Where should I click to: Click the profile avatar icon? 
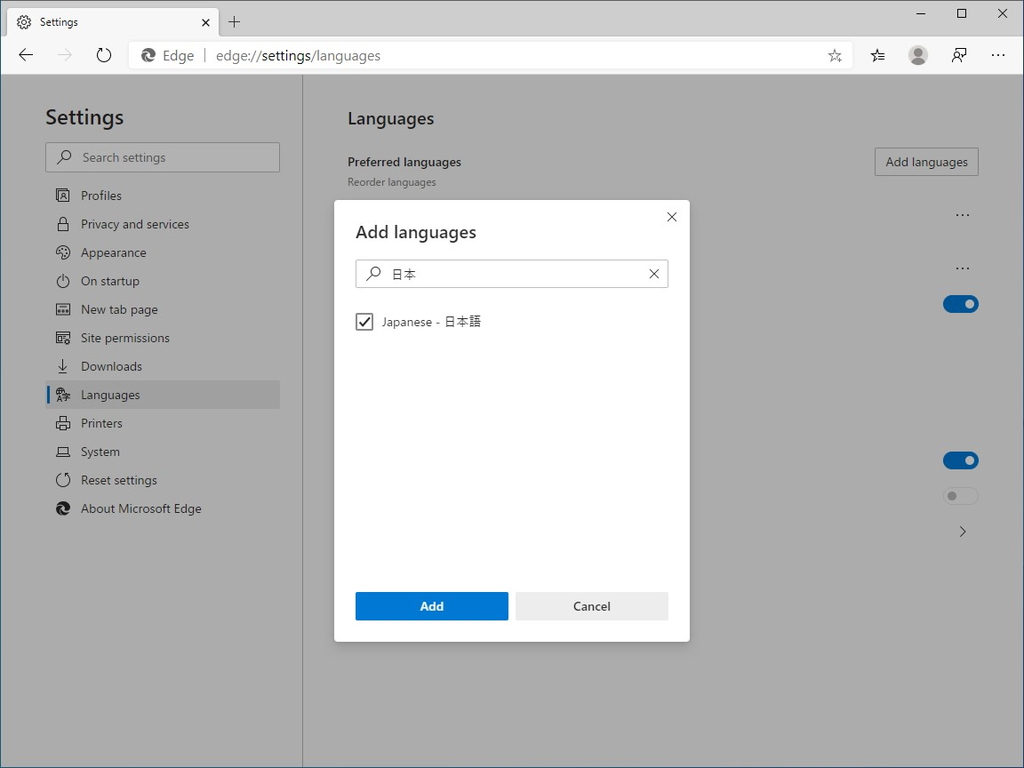[x=918, y=55]
